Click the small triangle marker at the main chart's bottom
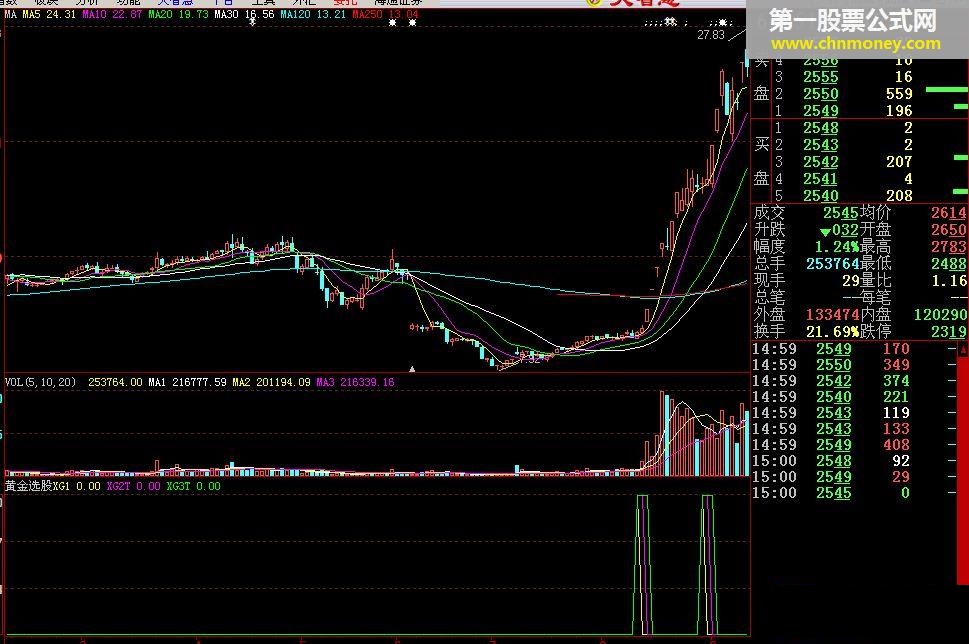Image resolution: width=969 pixels, height=644 pixels. (x=412, y=369)
